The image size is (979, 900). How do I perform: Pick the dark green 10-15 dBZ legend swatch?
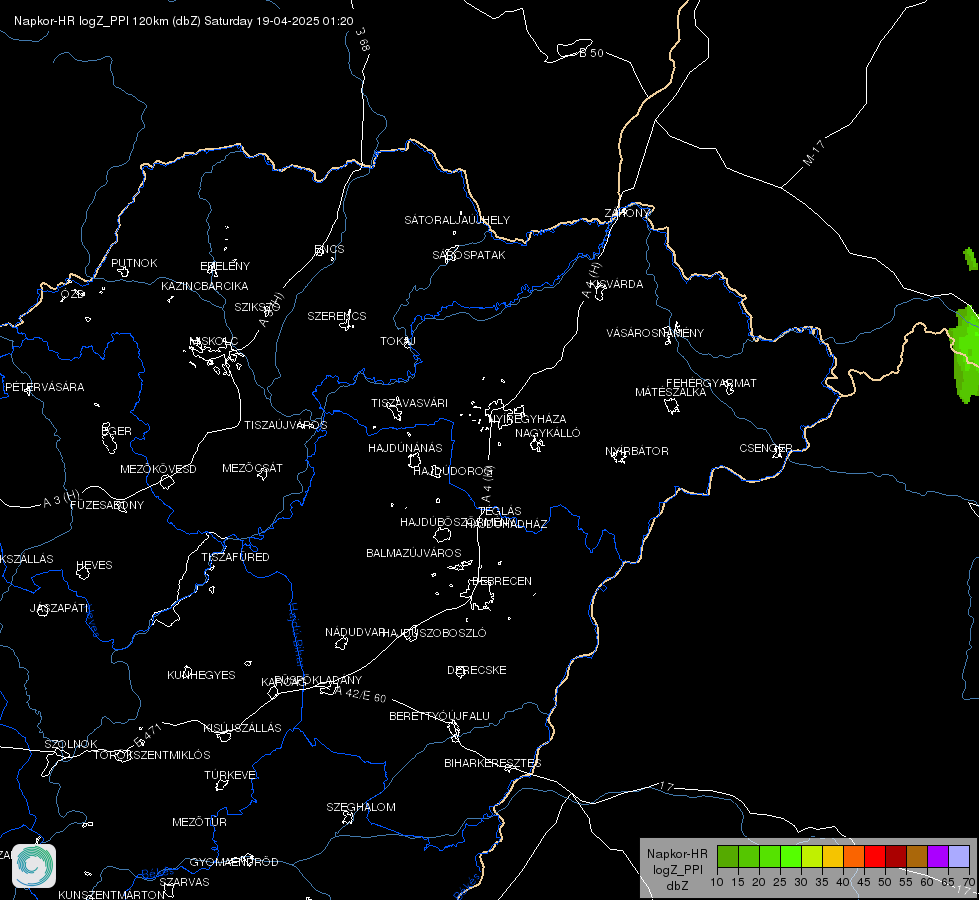click(x=728, y=856)
